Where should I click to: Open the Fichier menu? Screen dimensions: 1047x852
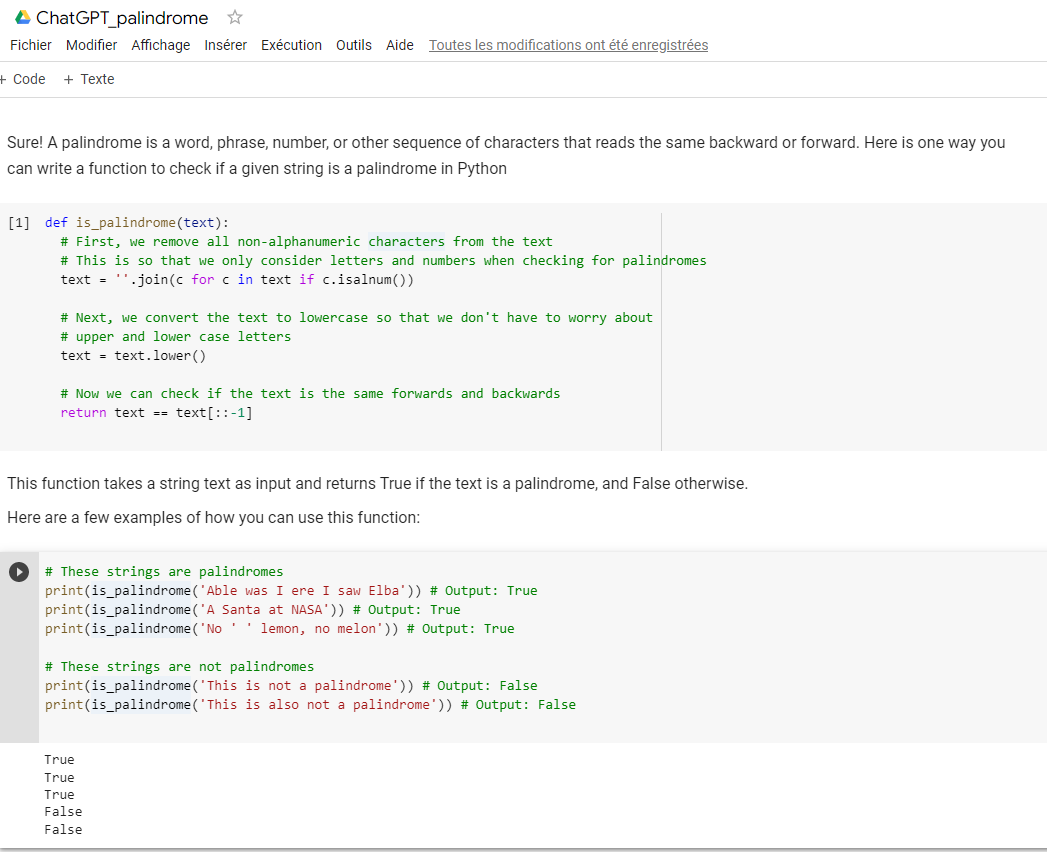coord(31,45)
